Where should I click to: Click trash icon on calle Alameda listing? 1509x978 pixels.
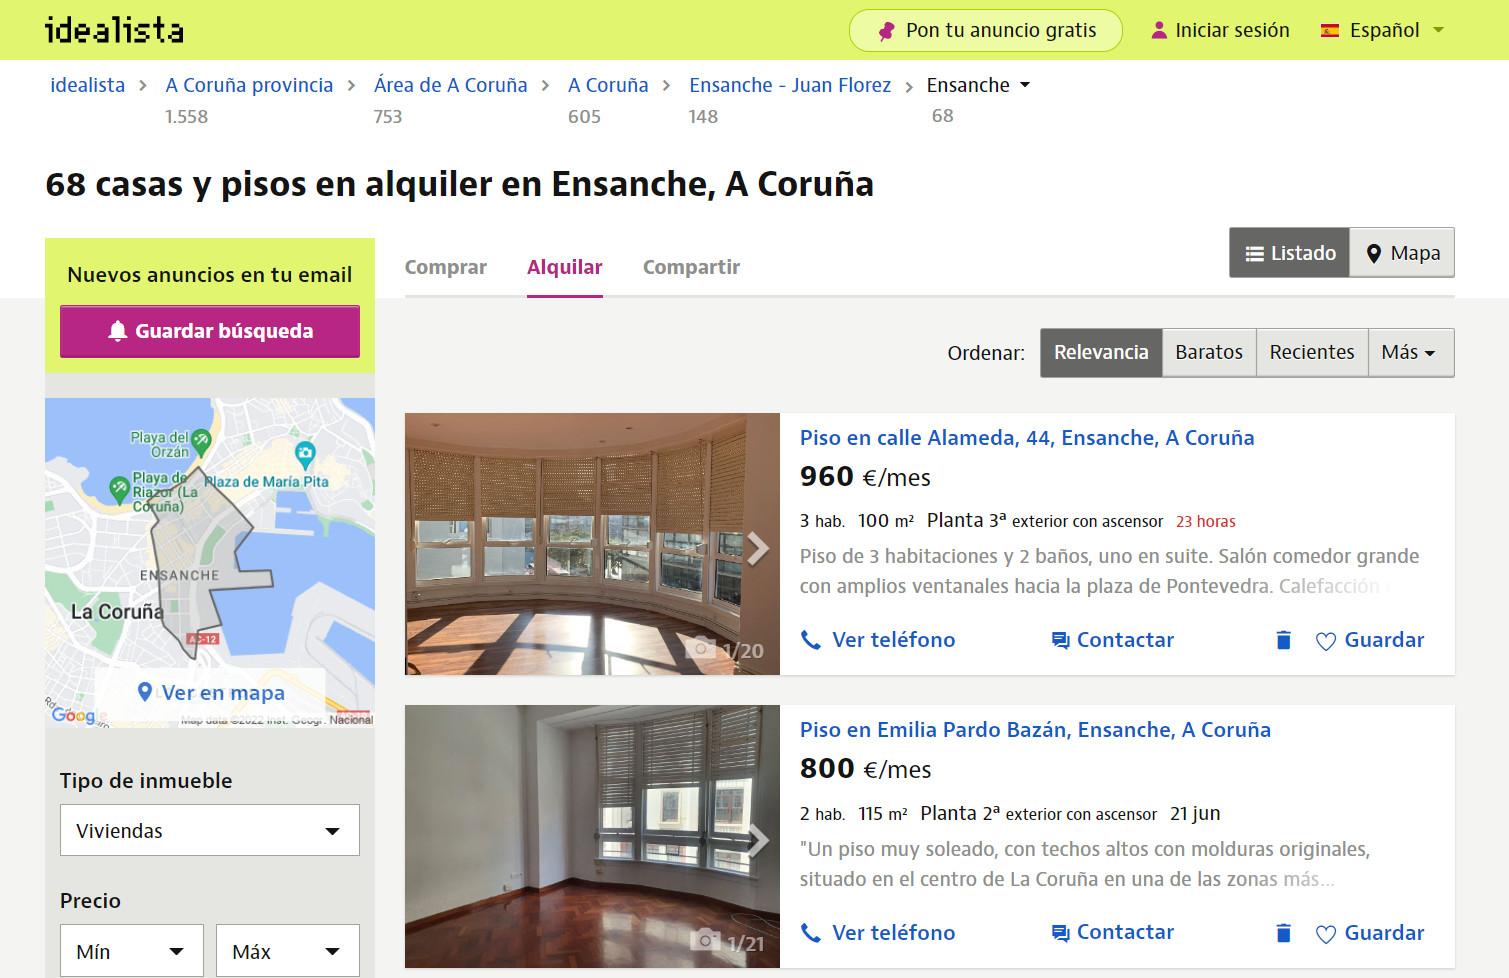(1283, 640)
